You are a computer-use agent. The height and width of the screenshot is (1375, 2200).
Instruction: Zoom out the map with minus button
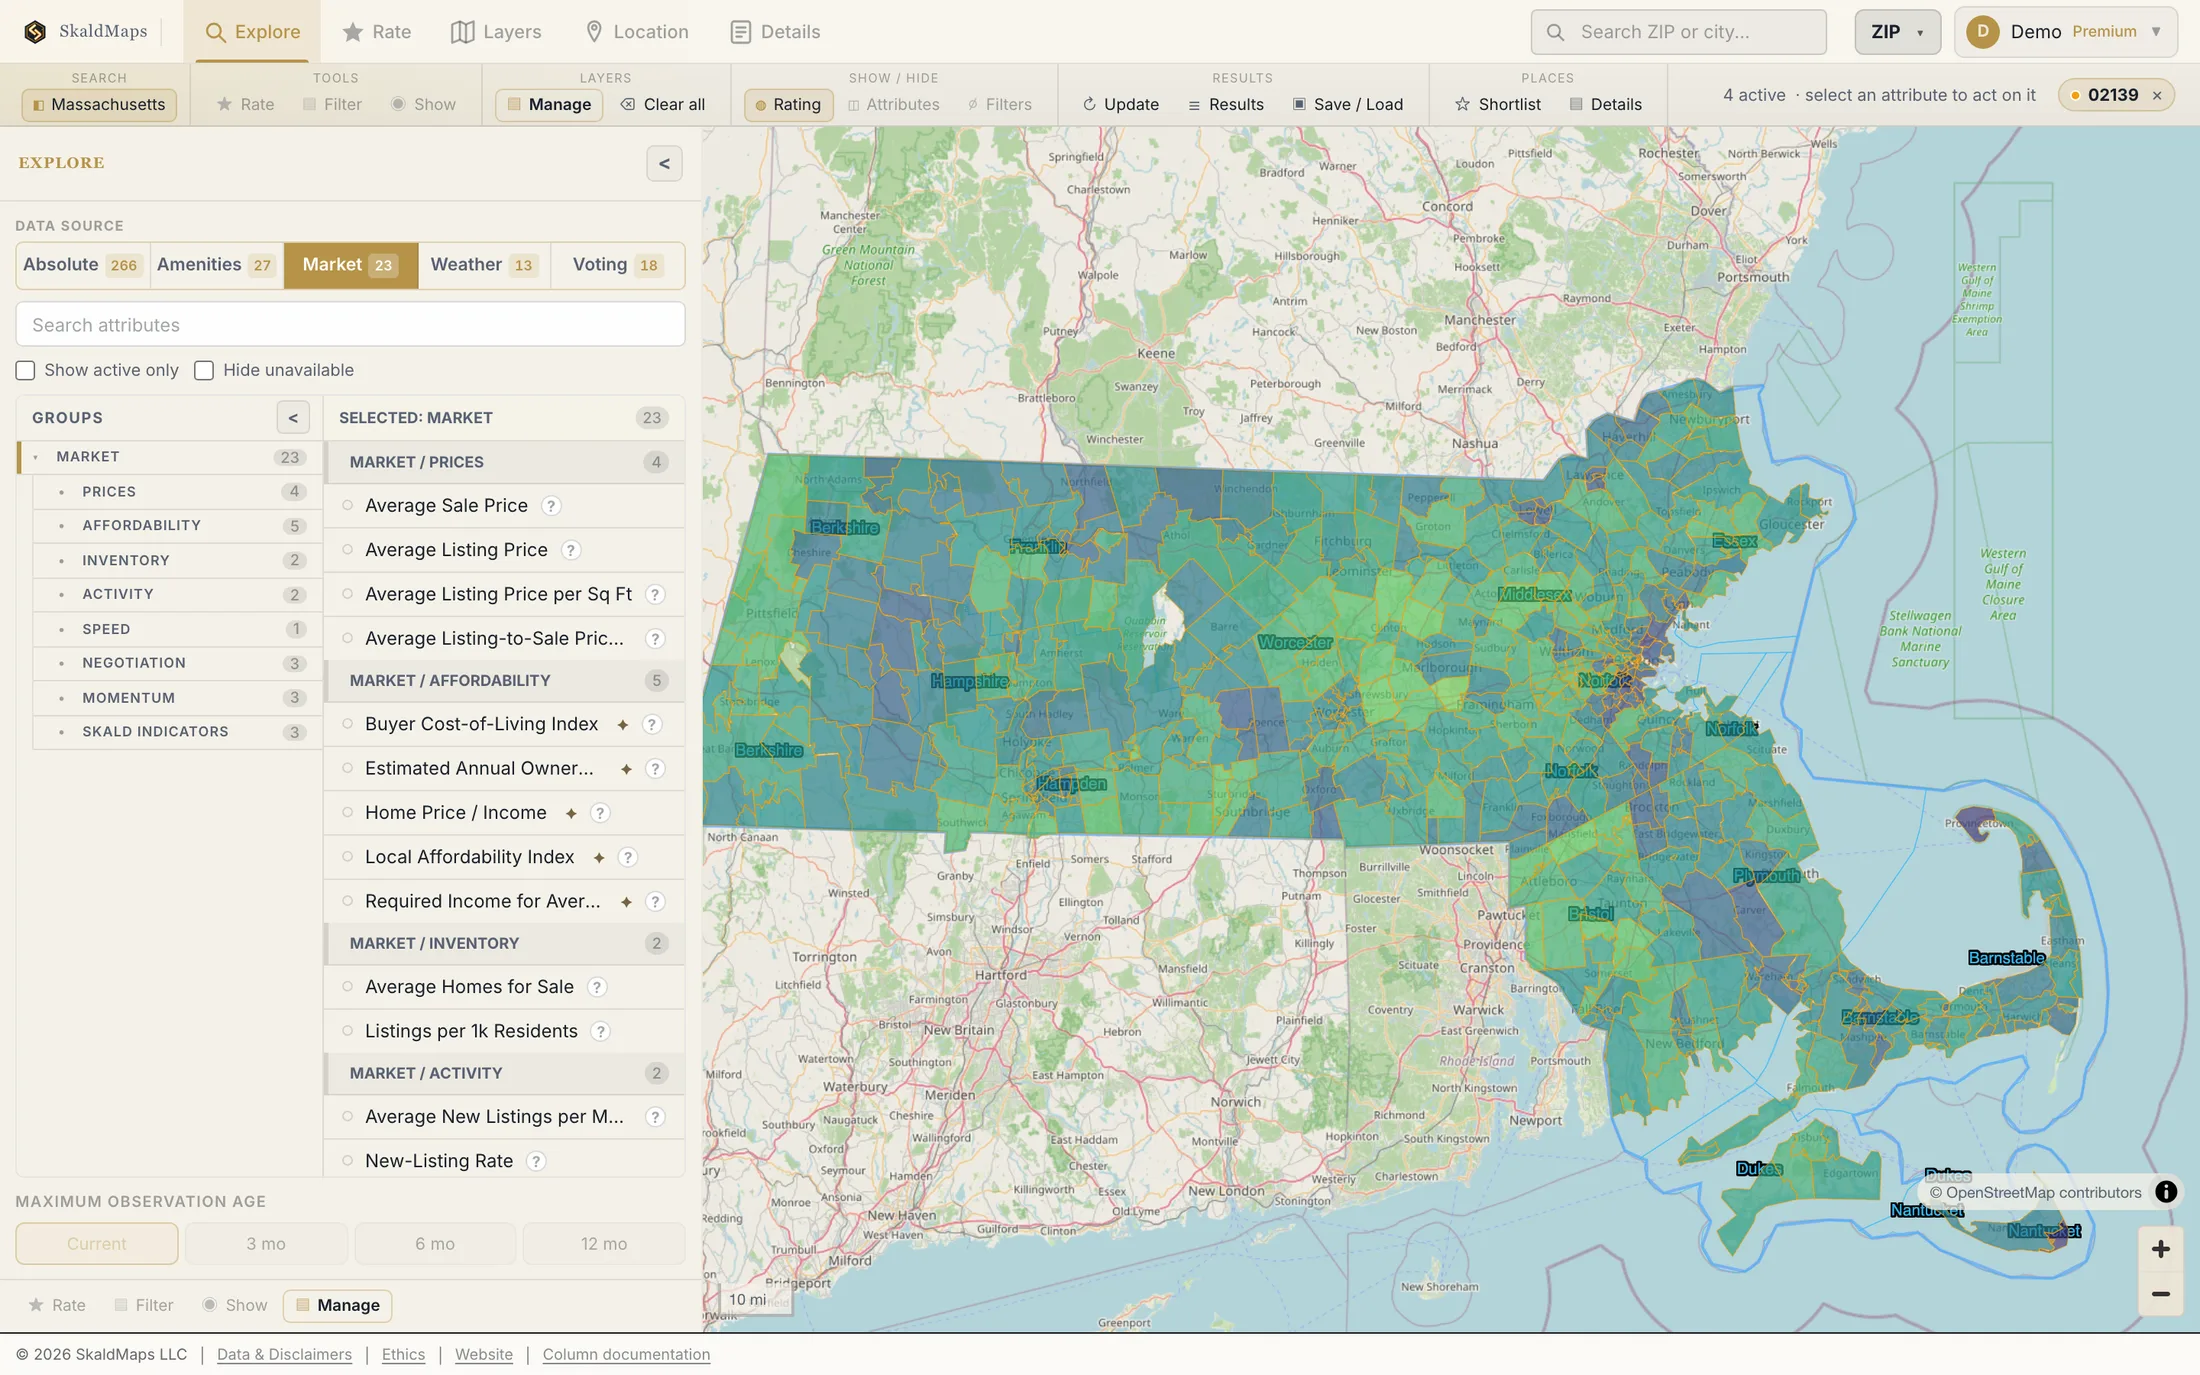coord(2160,1294)
